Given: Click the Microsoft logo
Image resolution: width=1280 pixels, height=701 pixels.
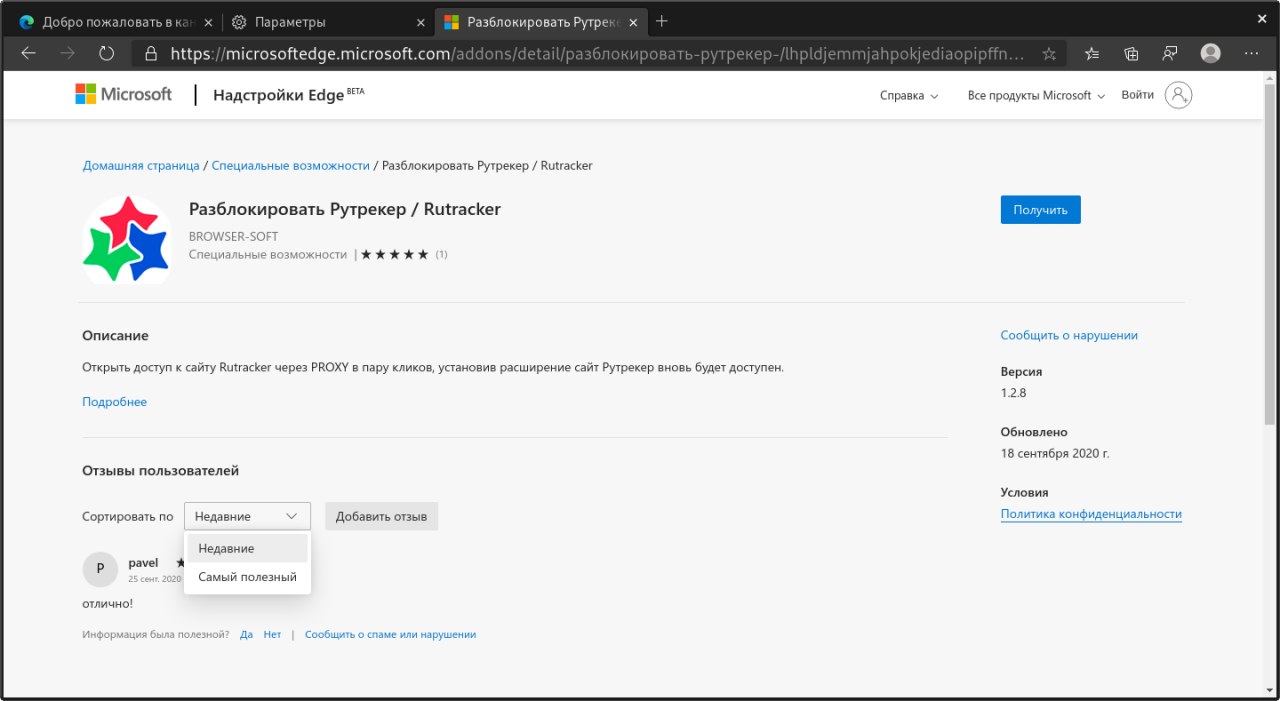Looking at the screenshot, I should coord(123,95).
